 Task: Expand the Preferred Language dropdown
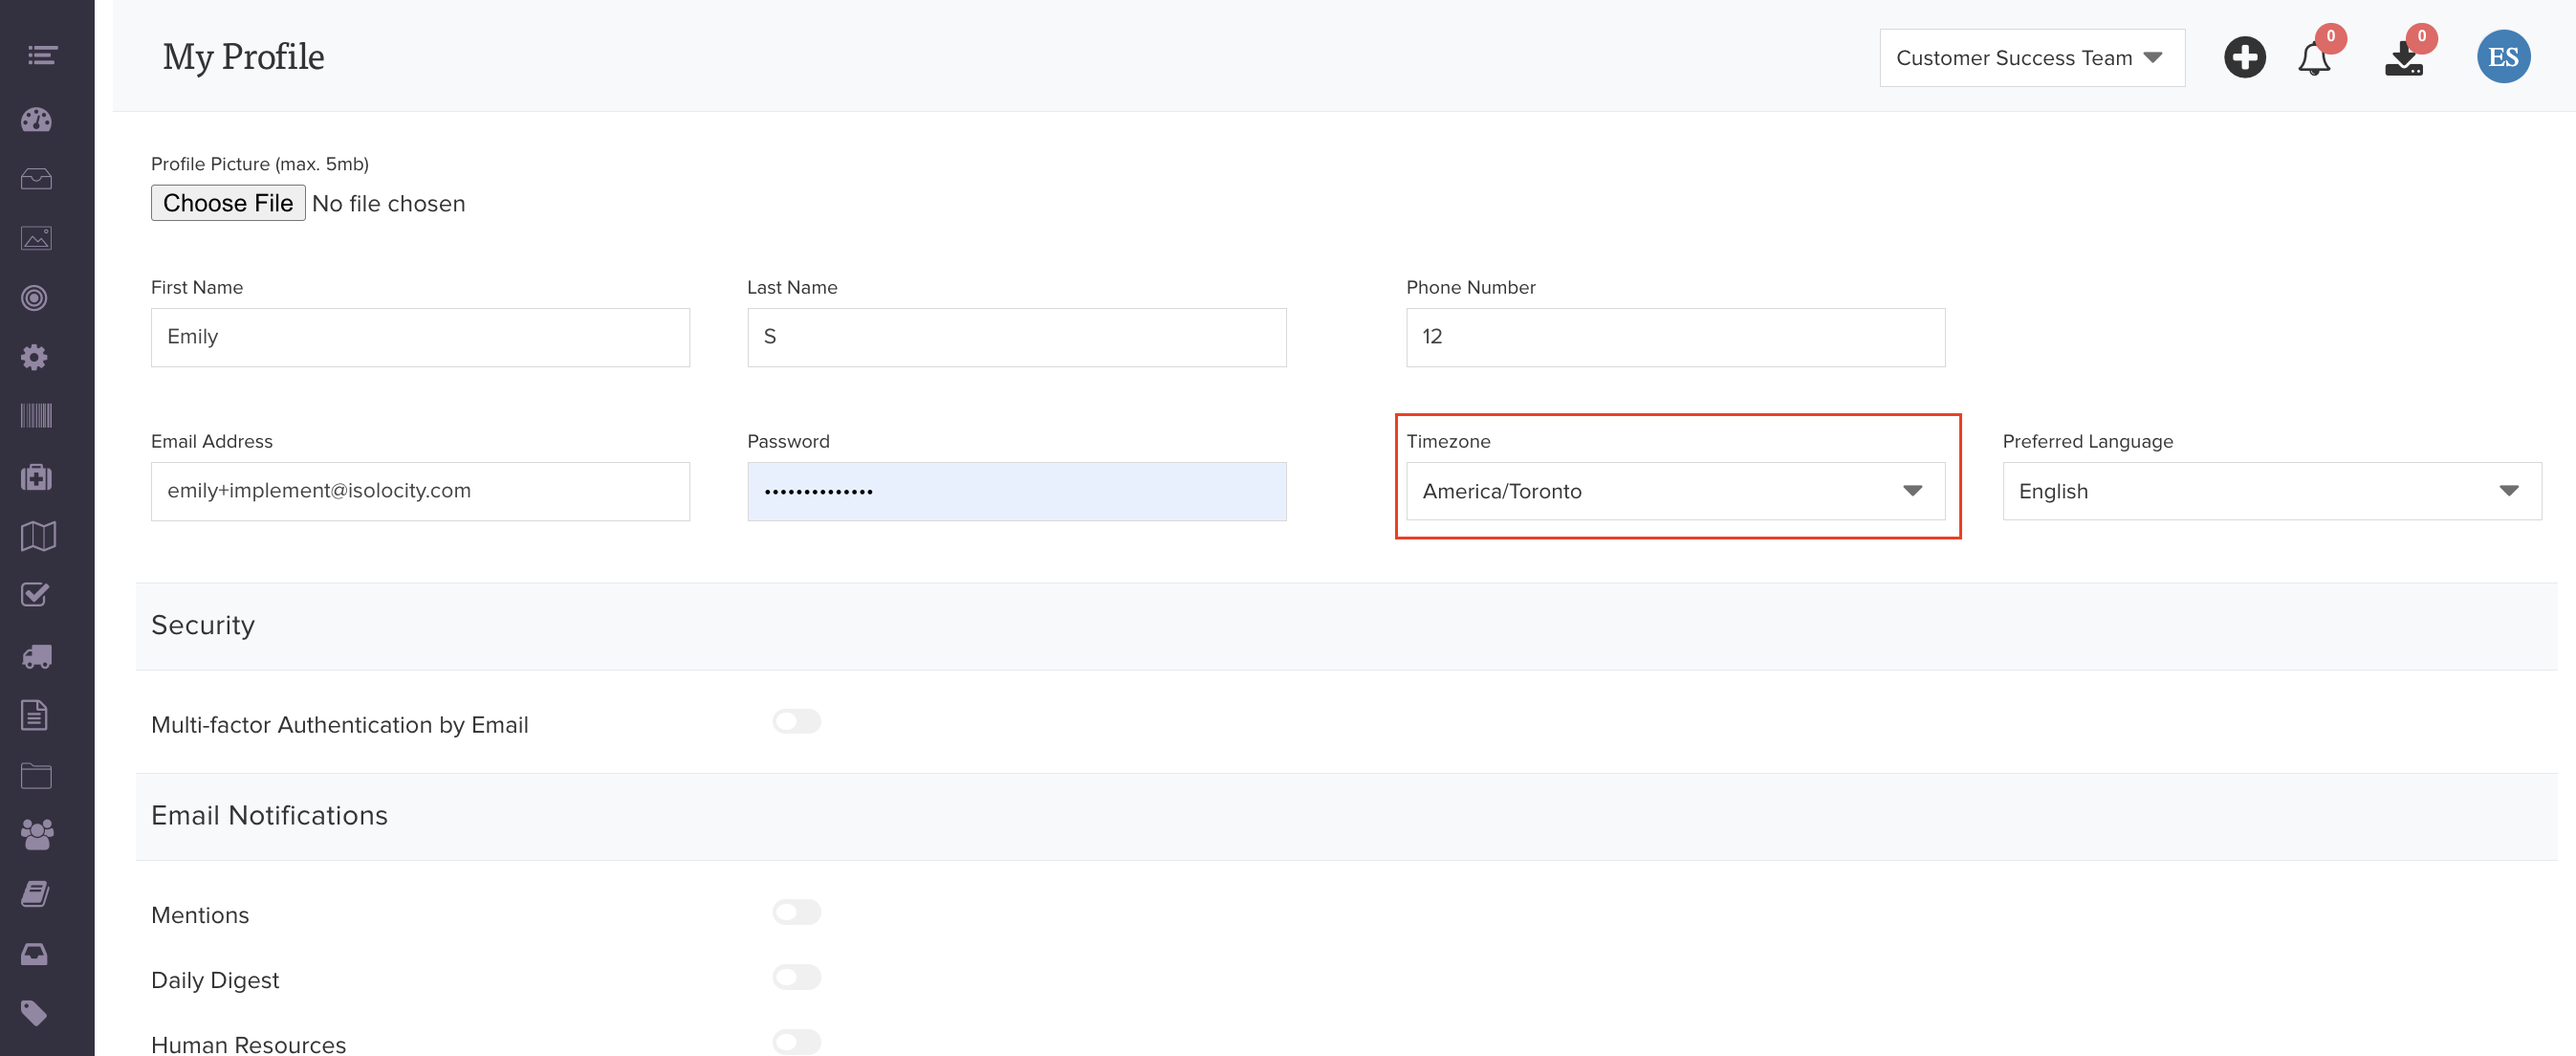2271,491
